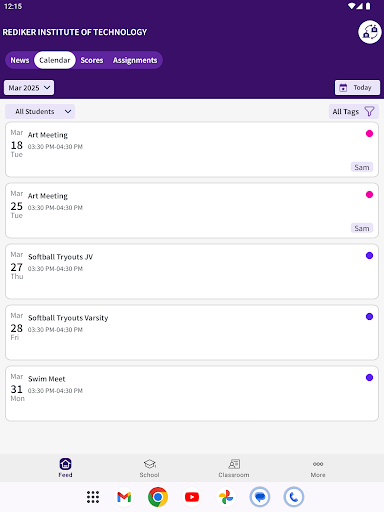Click the pink dot on March 25 Art Meeting

coord(369,195)
